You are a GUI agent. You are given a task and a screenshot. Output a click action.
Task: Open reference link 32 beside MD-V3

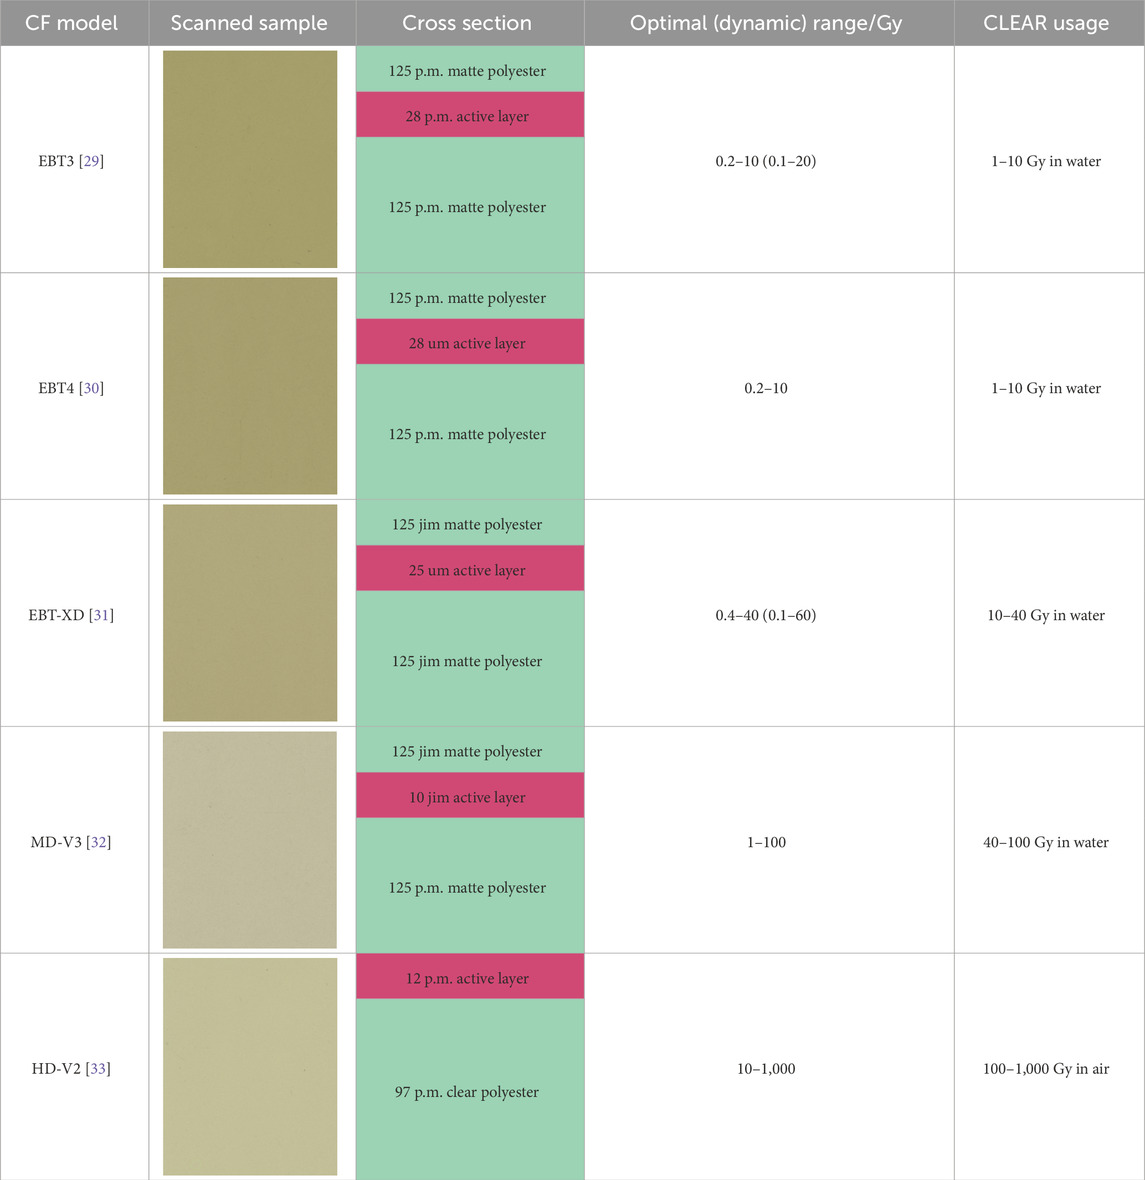point(98,842)
